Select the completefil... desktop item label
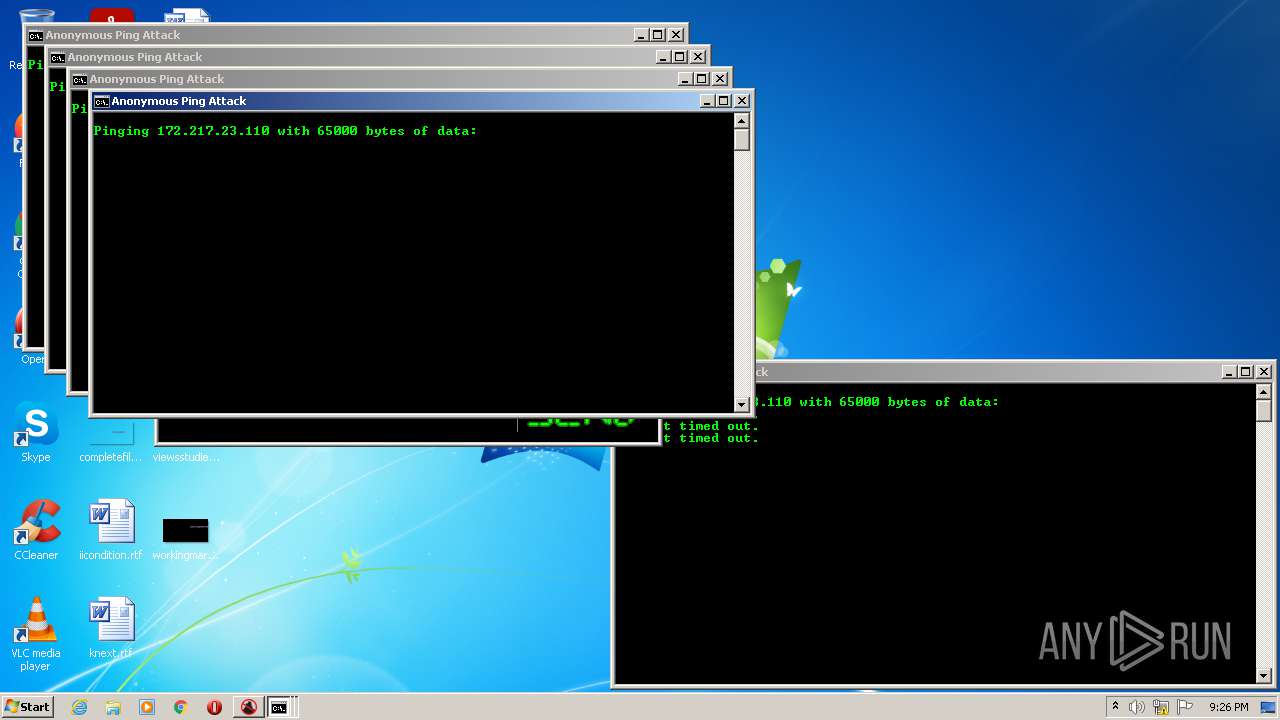This screenshot has height=720, width=1280. 111,457
